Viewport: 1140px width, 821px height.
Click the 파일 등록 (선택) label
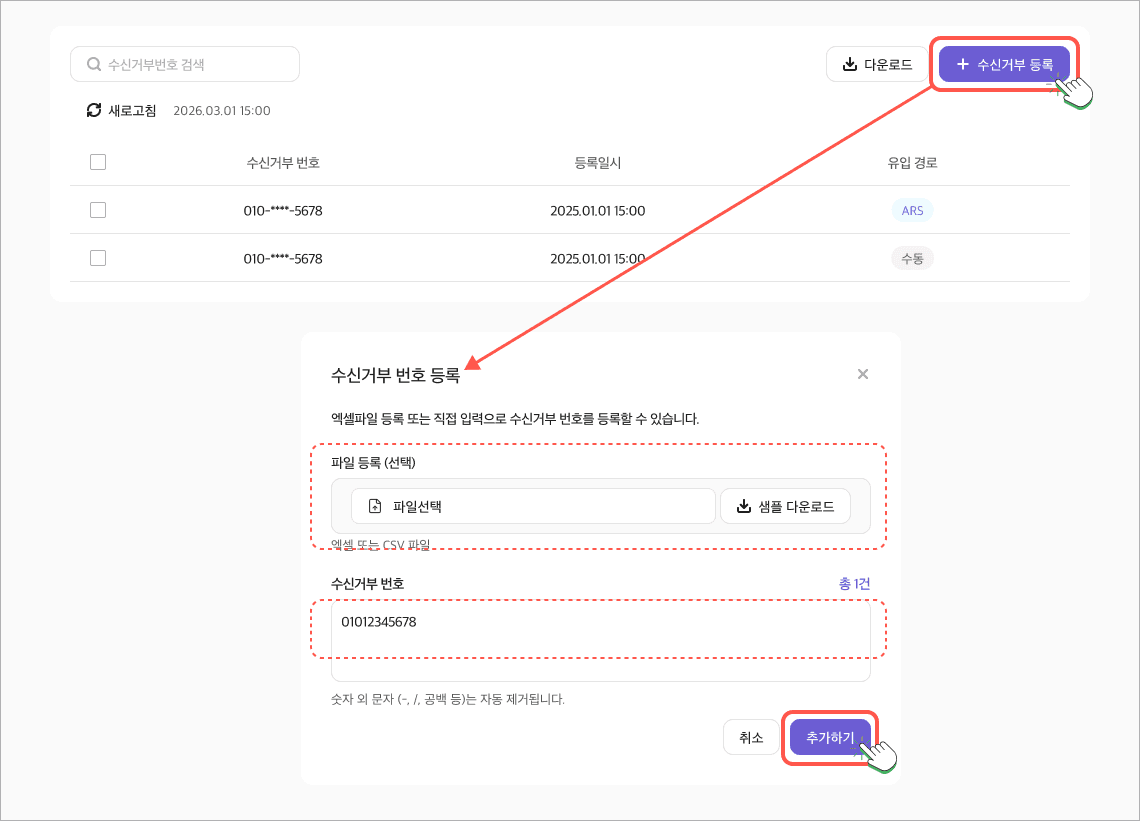373,462
